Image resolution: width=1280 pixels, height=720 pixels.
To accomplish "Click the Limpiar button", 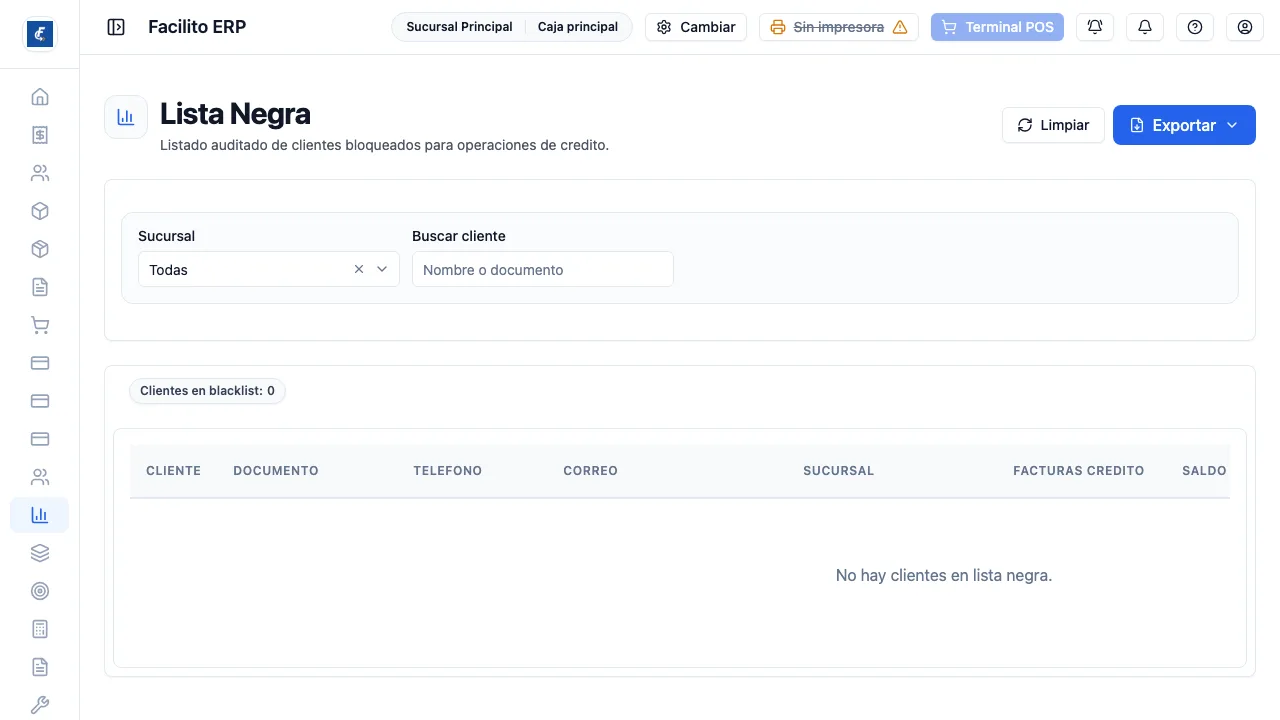I will (x=1053, y=125).
